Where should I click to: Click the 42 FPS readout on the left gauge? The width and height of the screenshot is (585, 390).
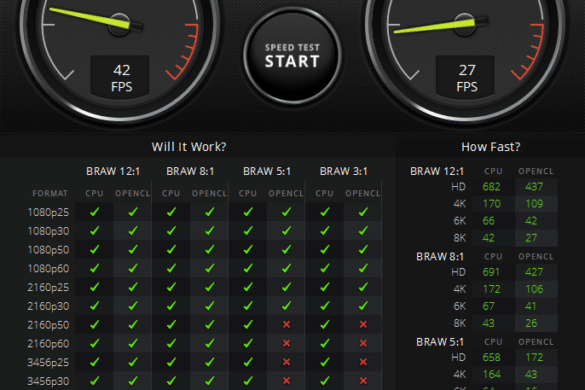pos(121,78)
